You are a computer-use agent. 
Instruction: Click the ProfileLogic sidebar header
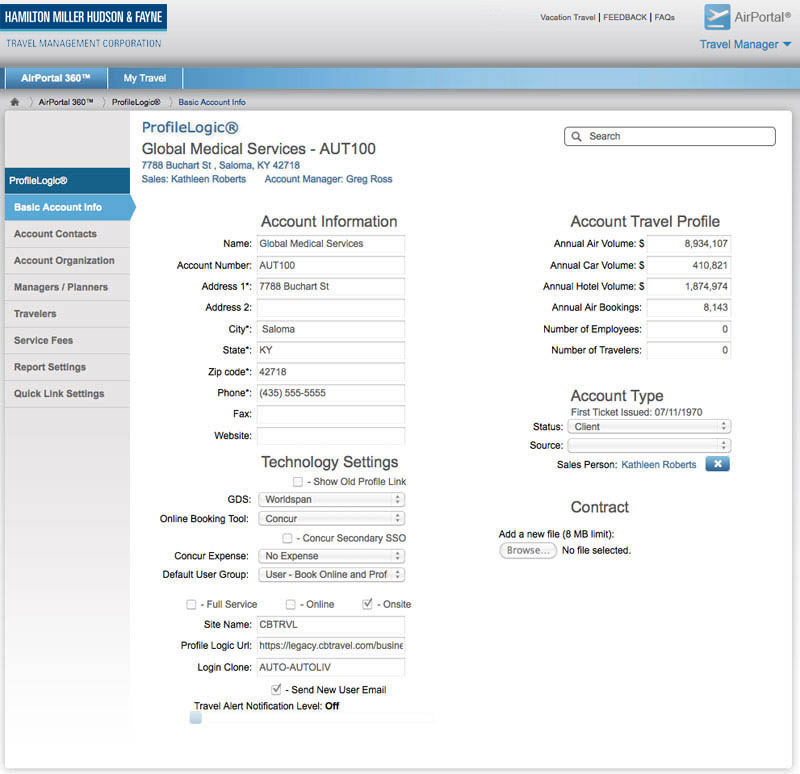[x=67, y=181]
